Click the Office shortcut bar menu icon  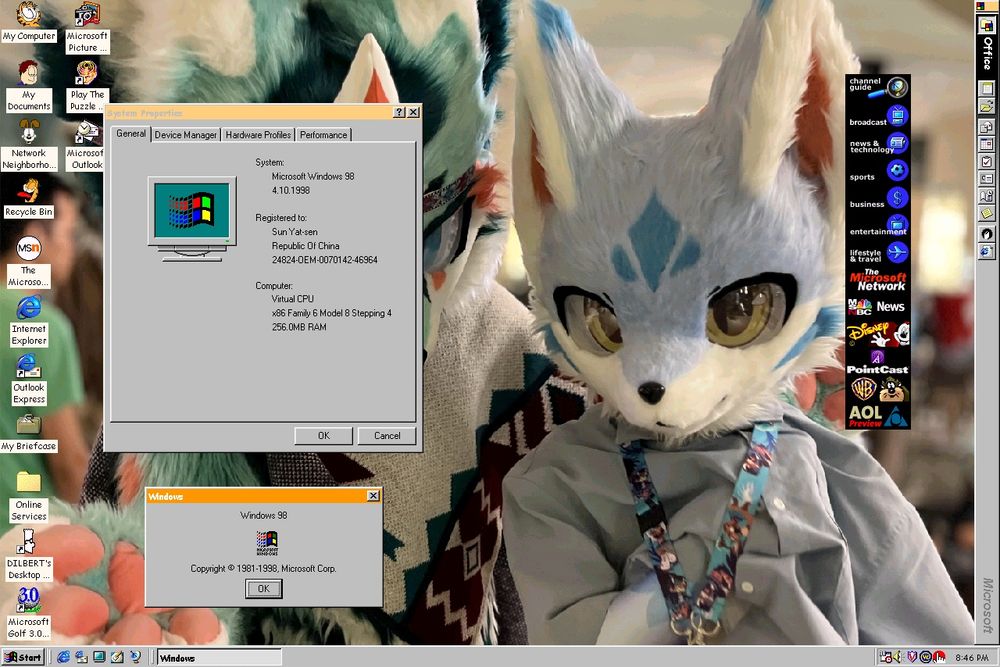(980, 5)
